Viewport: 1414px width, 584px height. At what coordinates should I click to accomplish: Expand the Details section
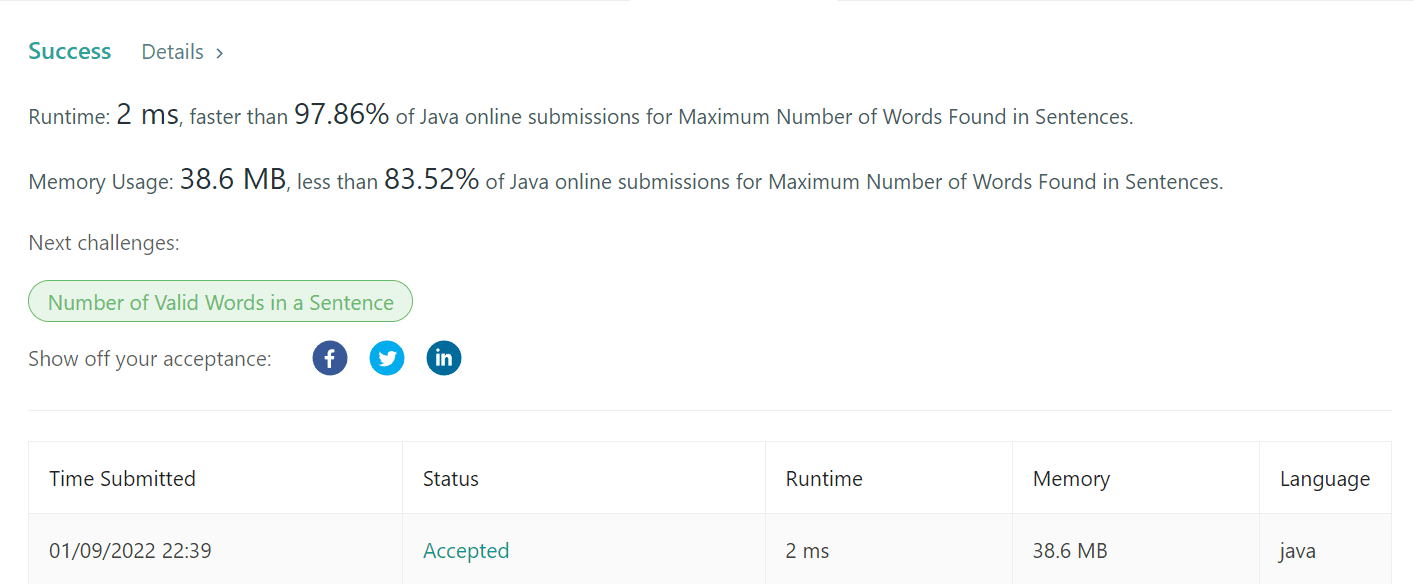172,51
